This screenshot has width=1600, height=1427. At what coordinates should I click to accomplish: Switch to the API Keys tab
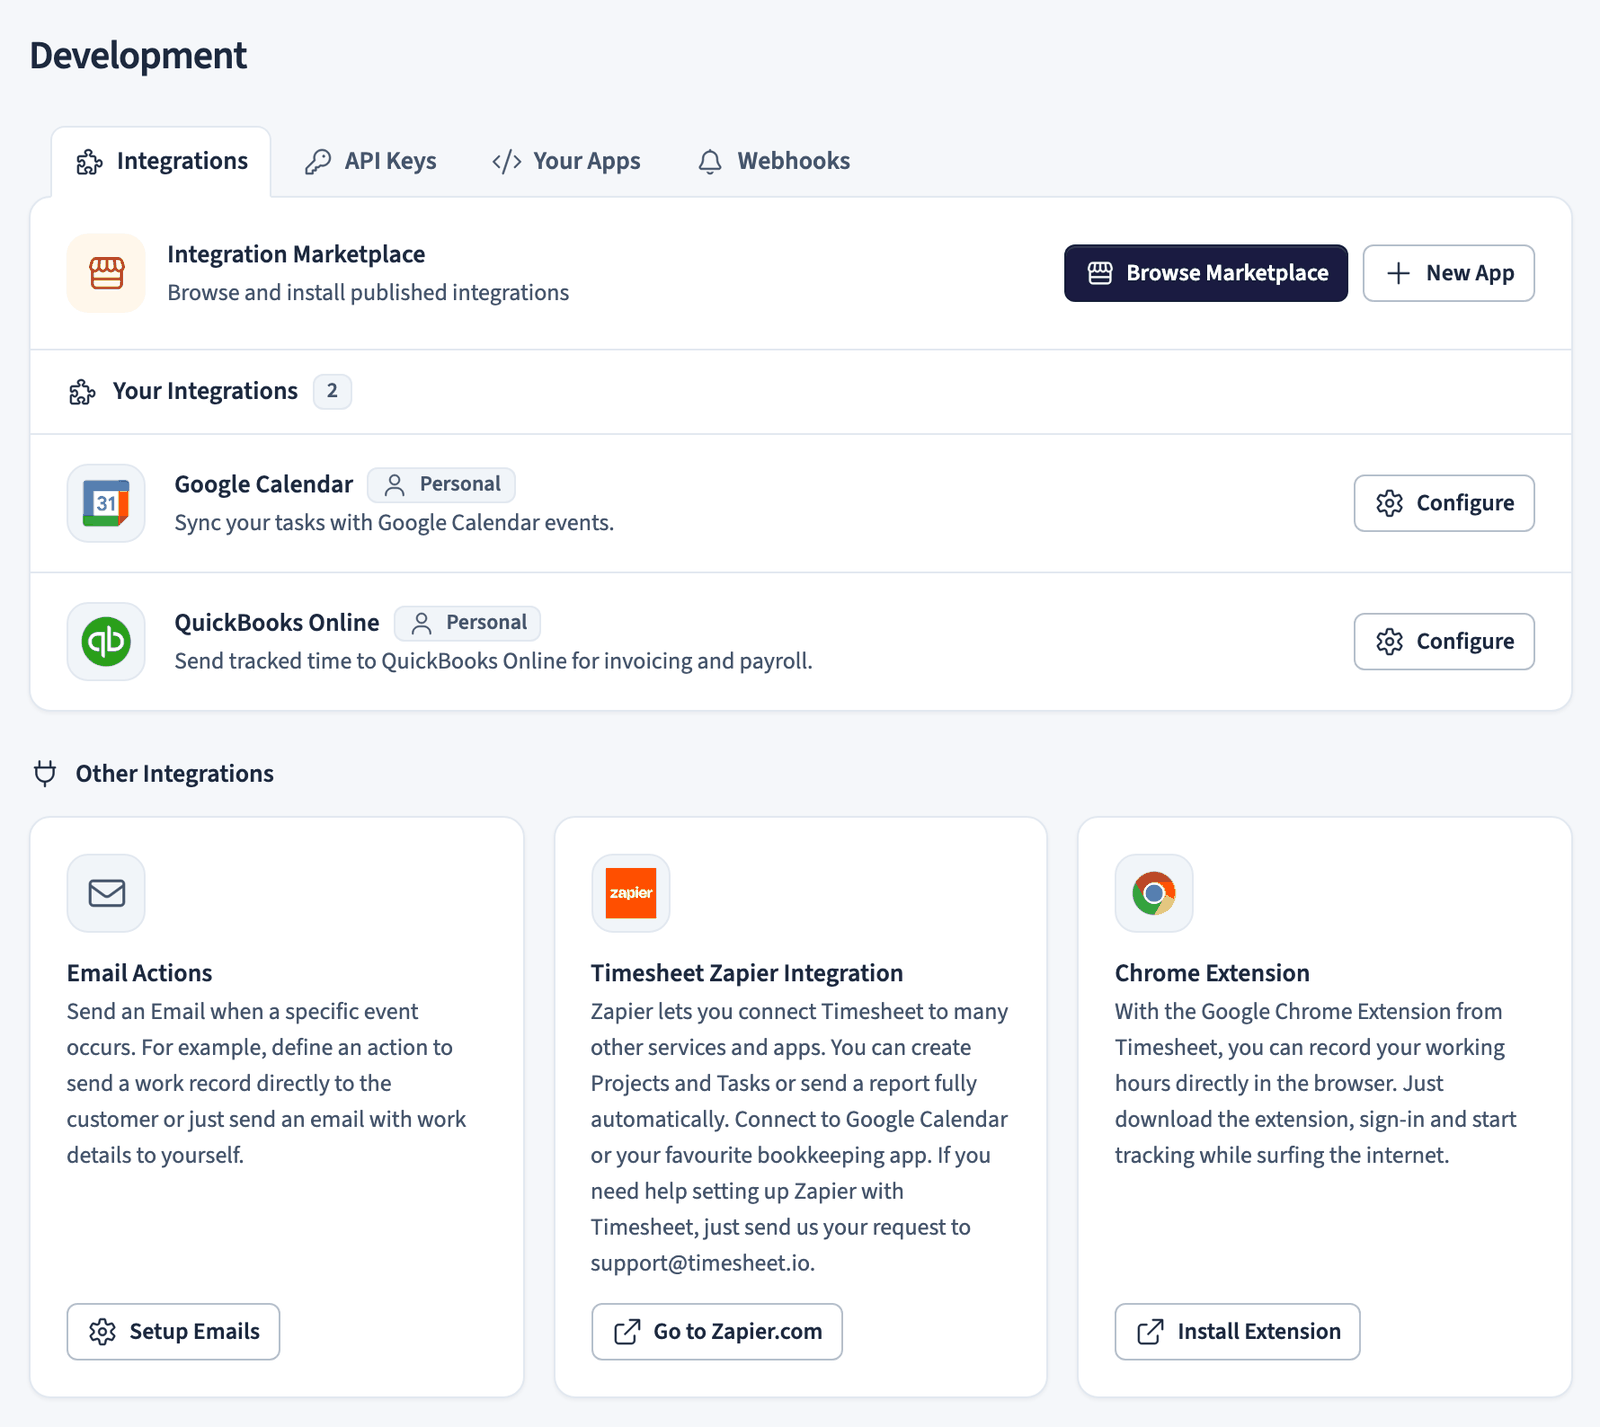coord(370,161)
